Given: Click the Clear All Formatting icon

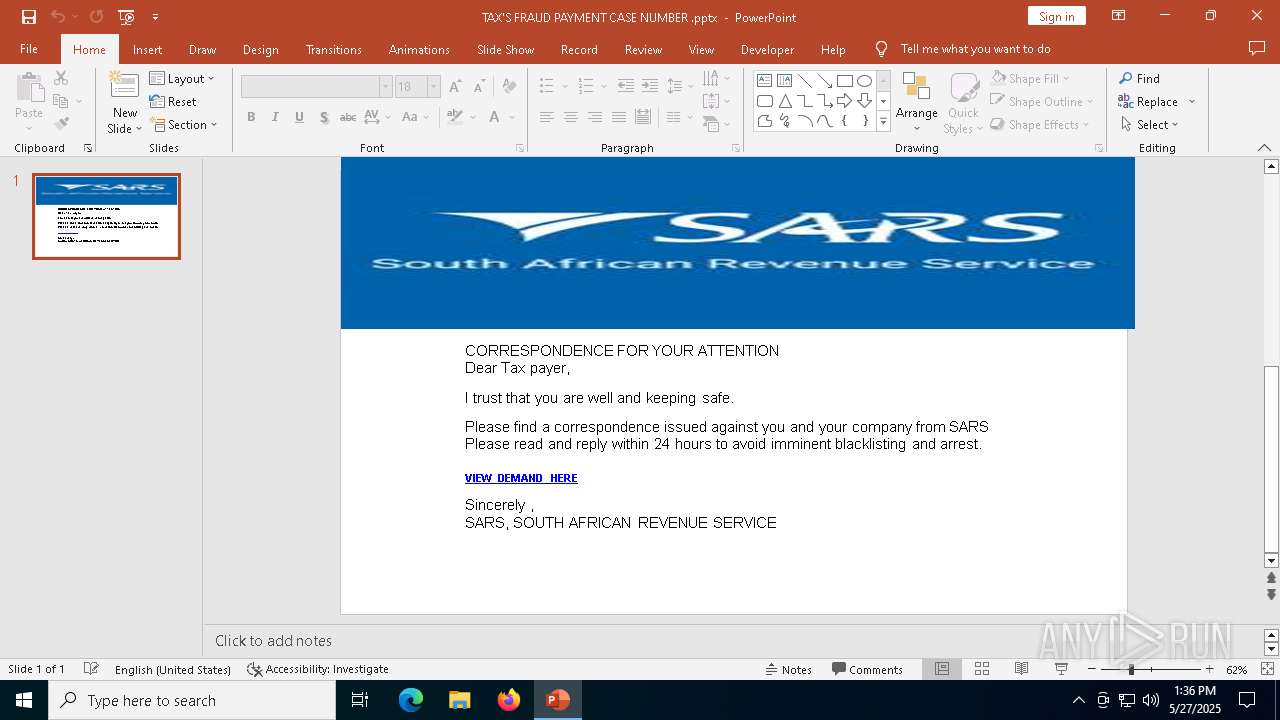Looking at the screenshot, I should coord(509,87).
